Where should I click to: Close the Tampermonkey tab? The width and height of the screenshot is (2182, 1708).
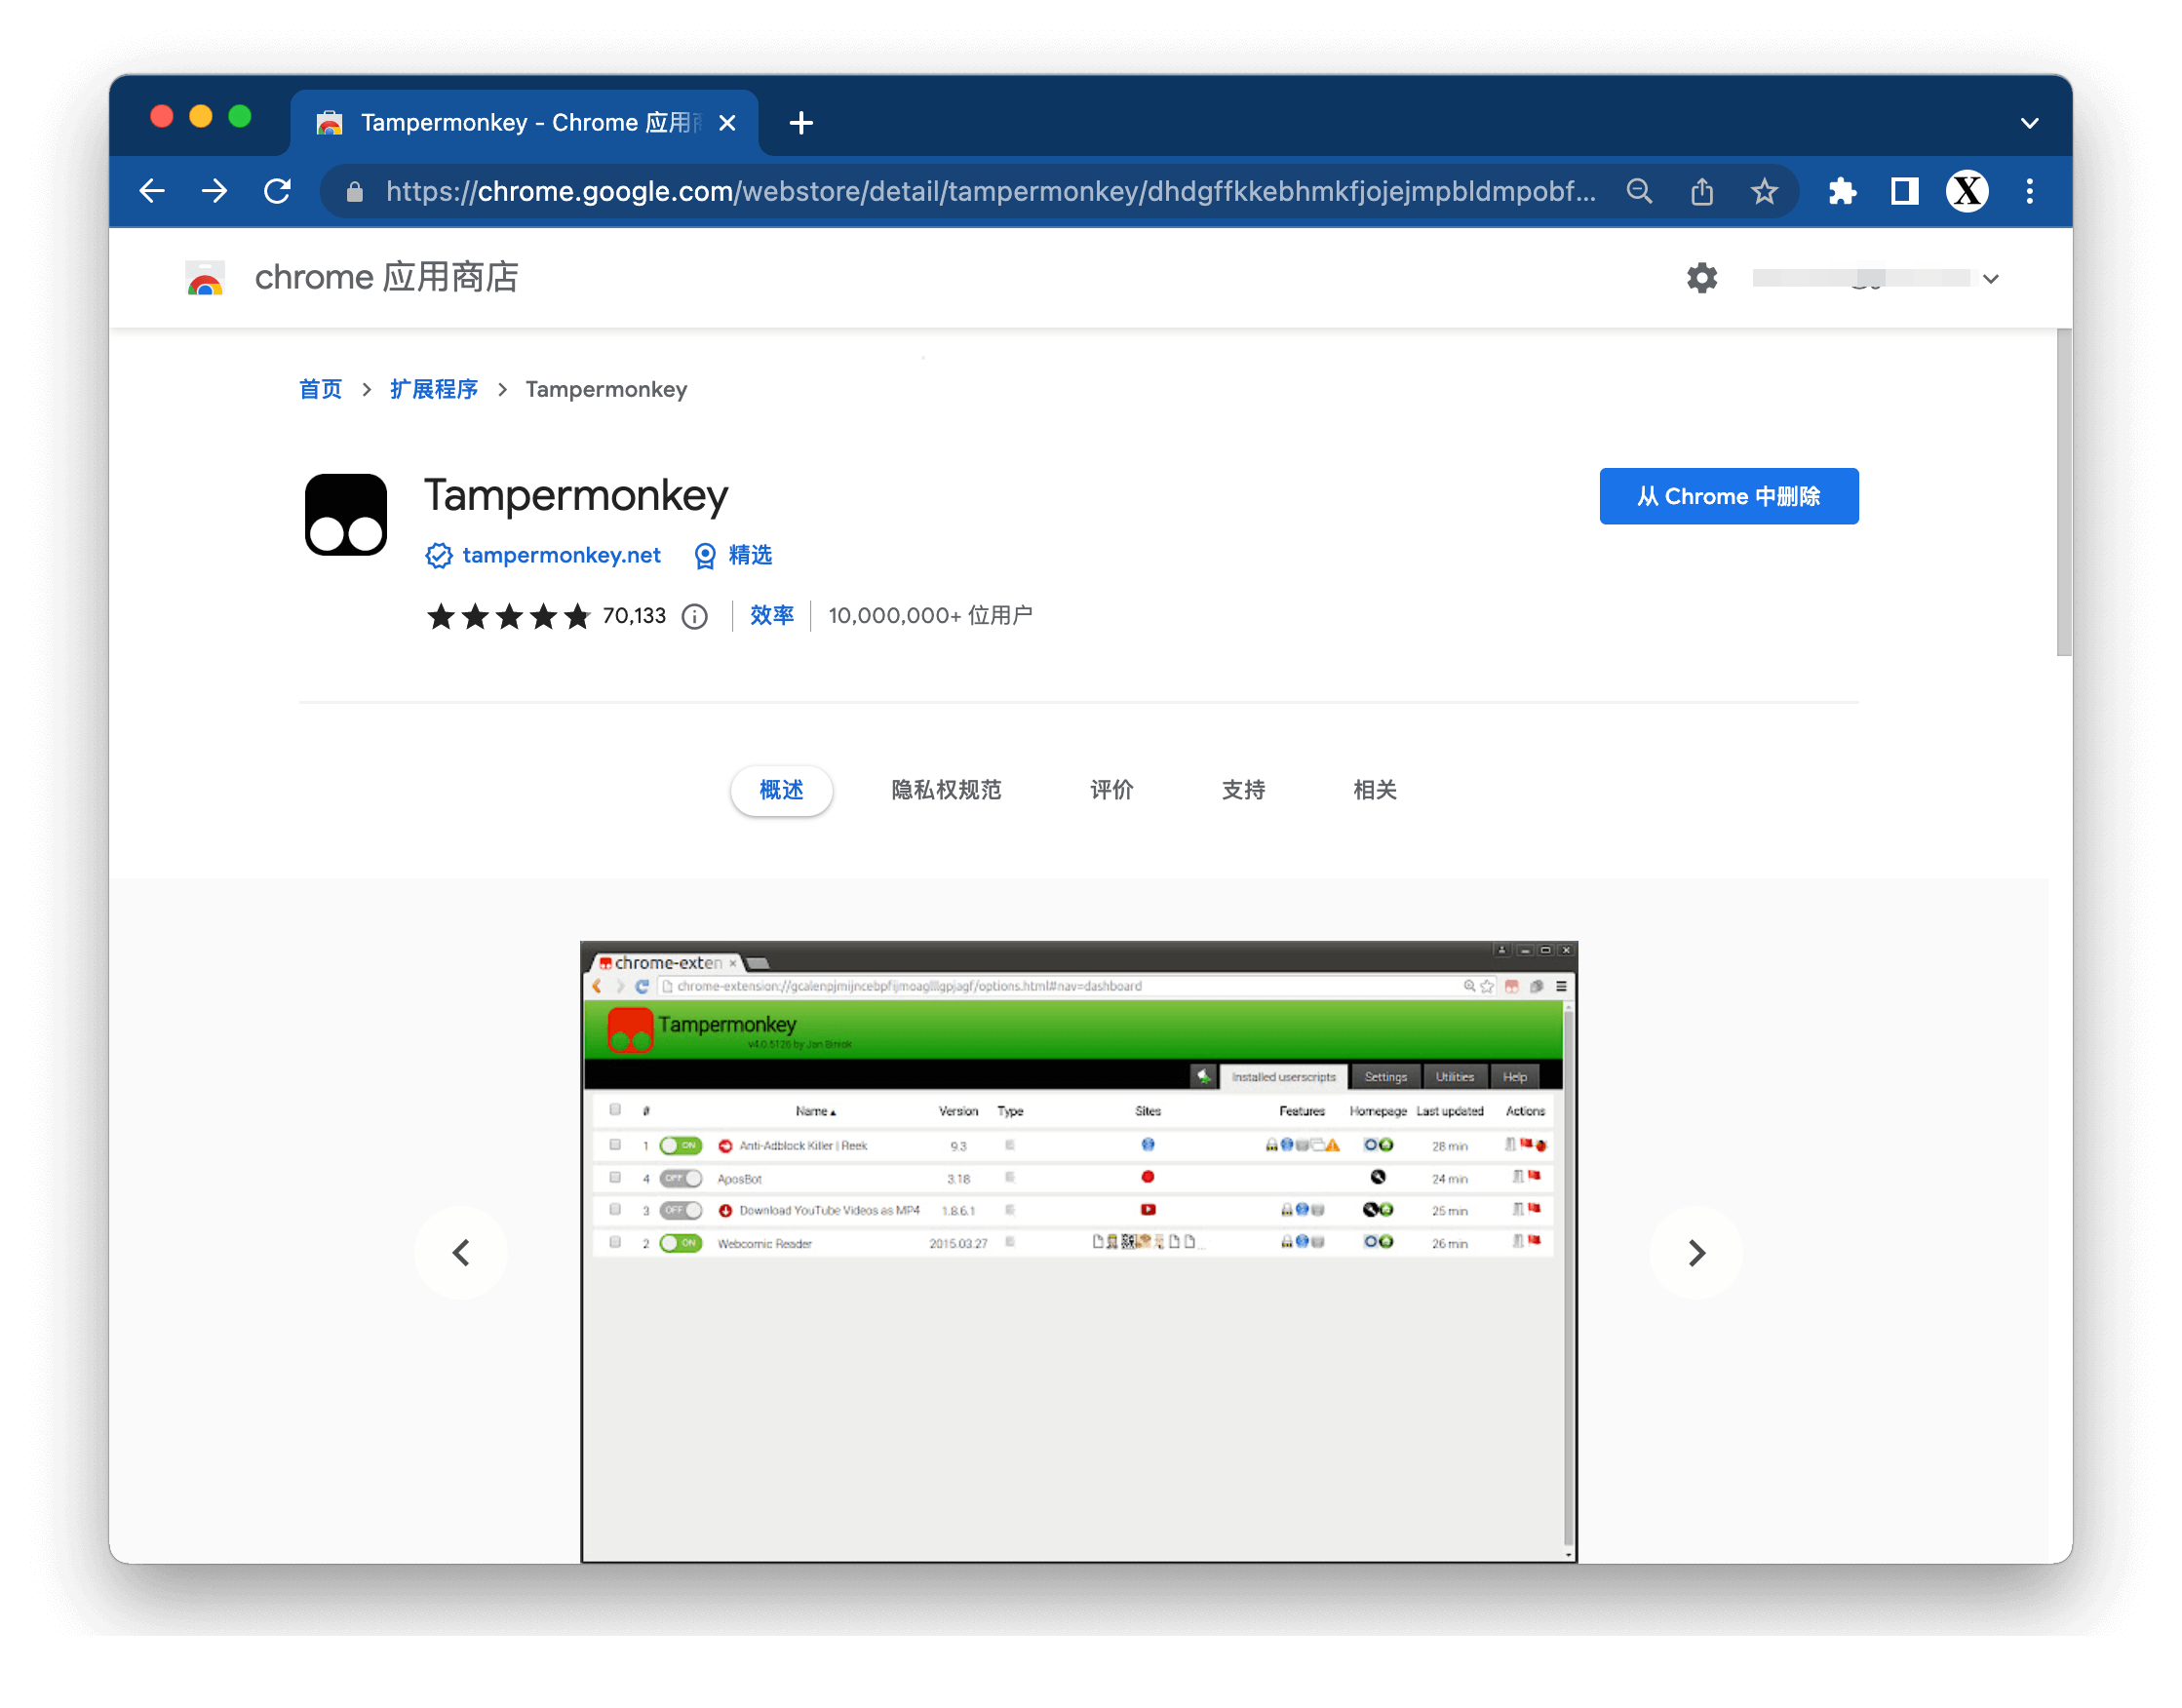coord(727,123)
